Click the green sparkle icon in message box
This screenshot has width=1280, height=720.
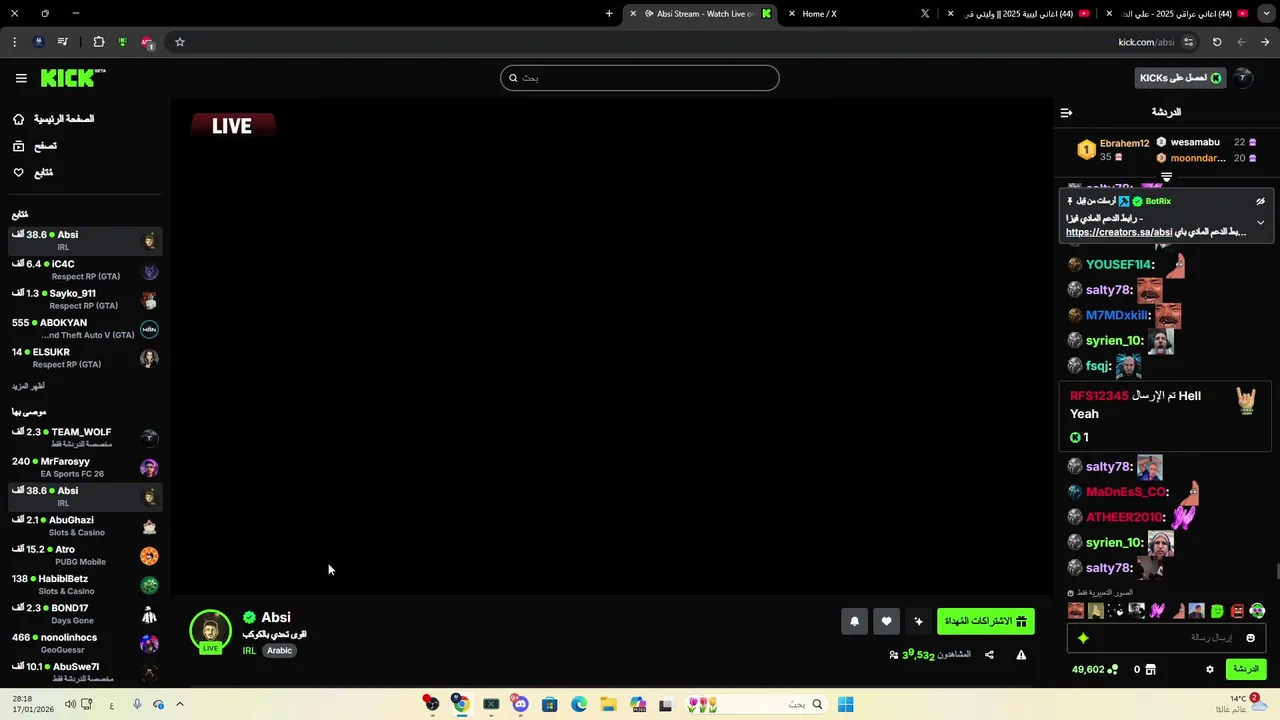[1083, 638]
